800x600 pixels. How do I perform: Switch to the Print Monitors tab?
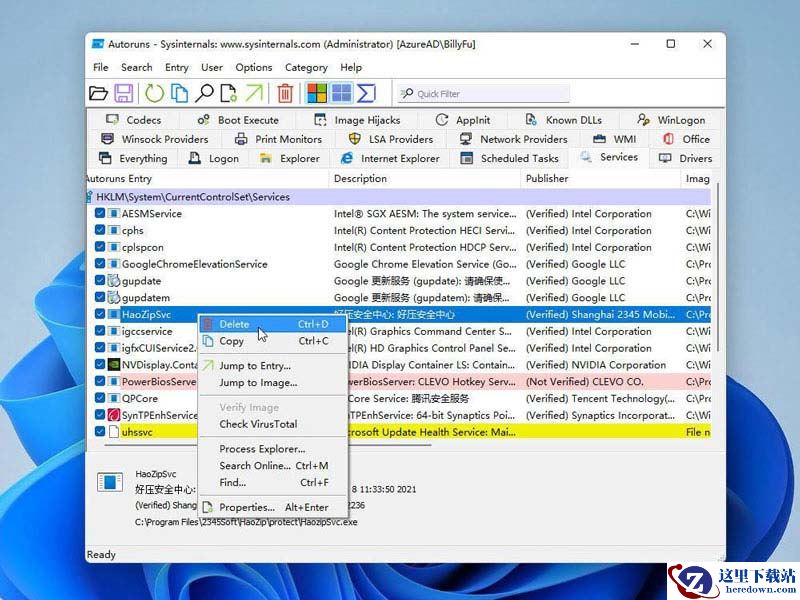[x=278, y=139]
